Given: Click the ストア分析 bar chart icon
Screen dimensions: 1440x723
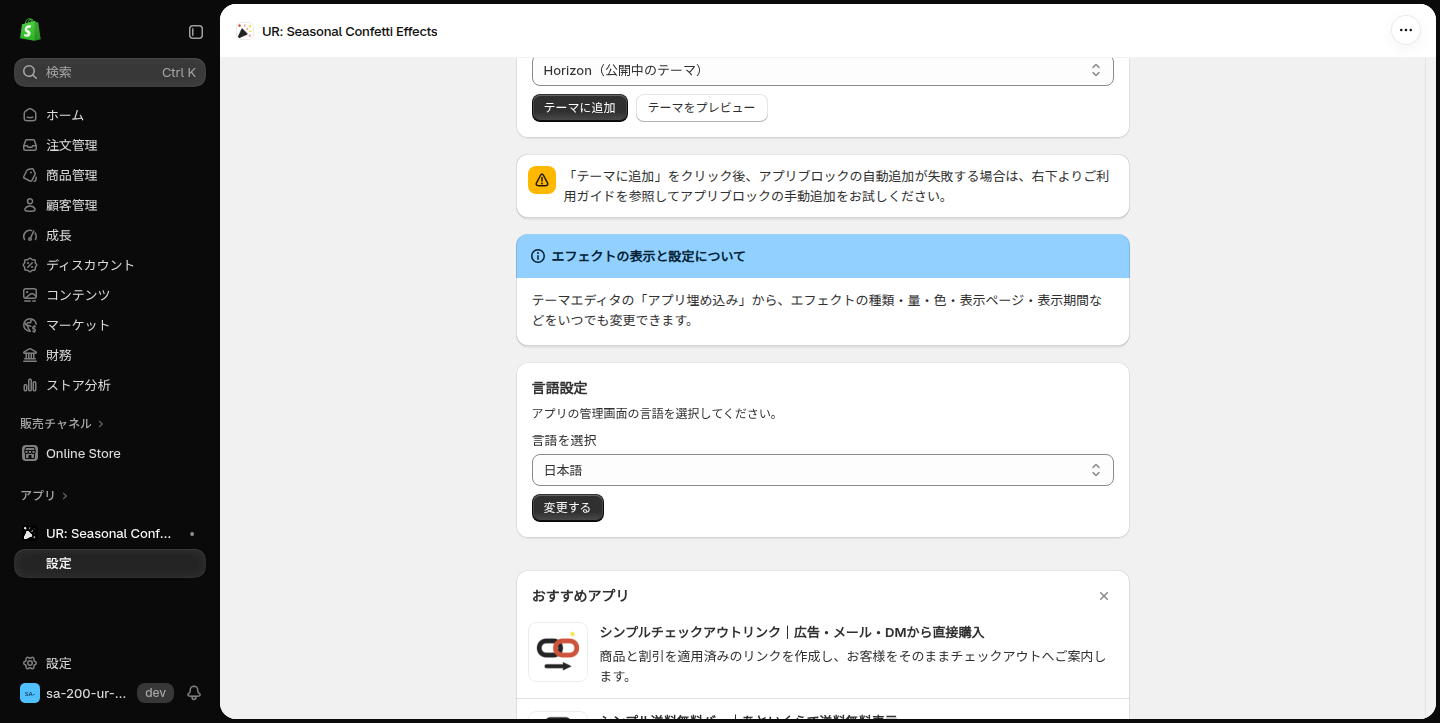Looking at the screenshot, I should [x=30, y=385].
